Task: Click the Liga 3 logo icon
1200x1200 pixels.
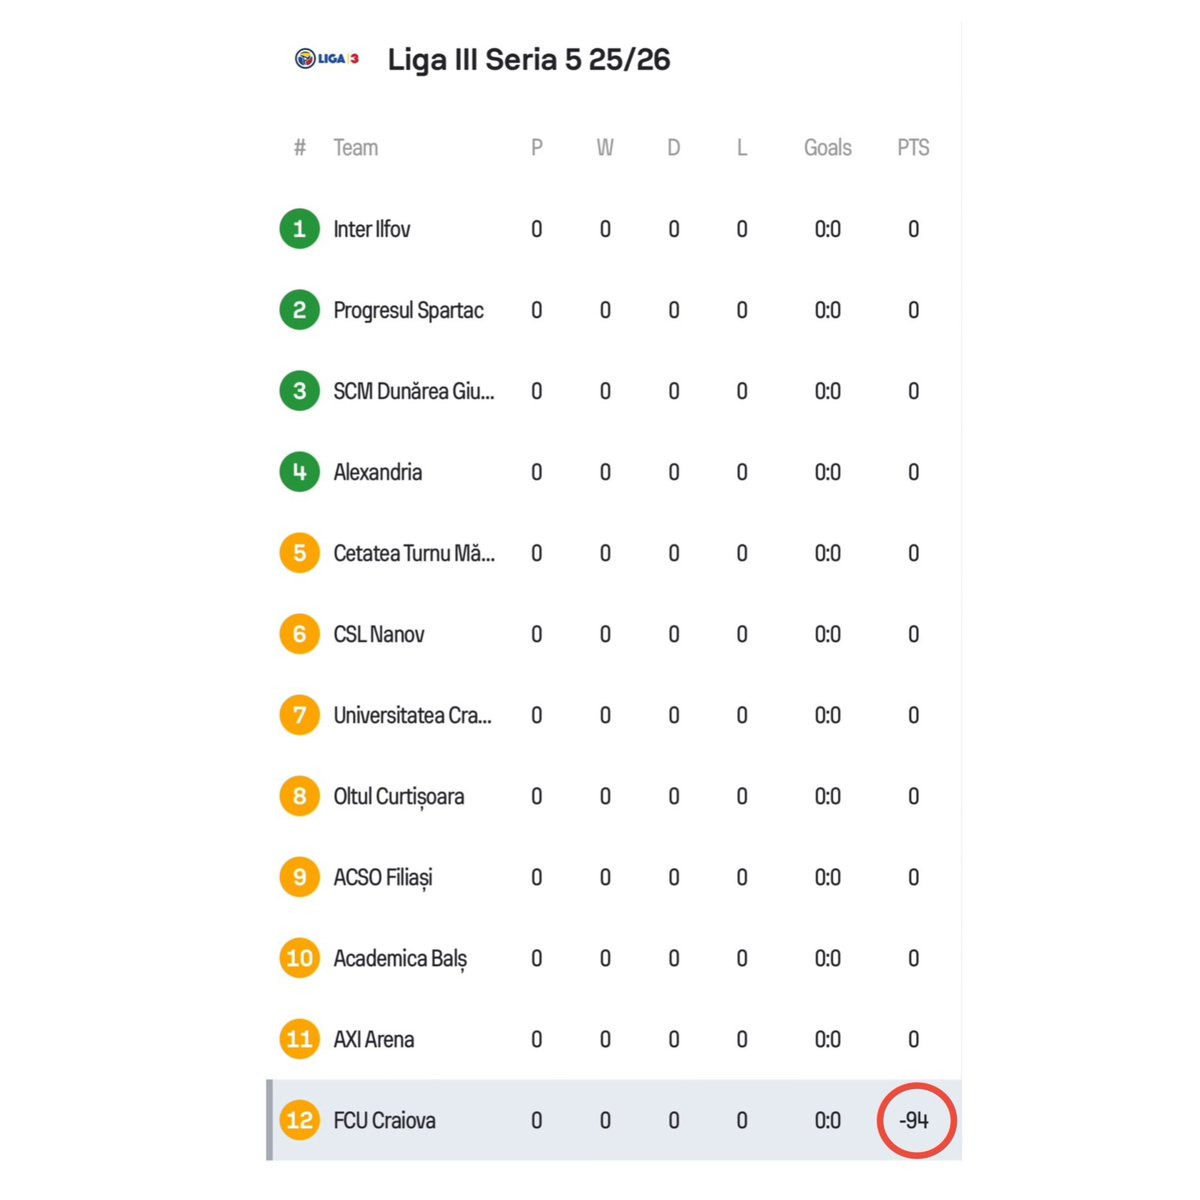Action: point(327,59)
